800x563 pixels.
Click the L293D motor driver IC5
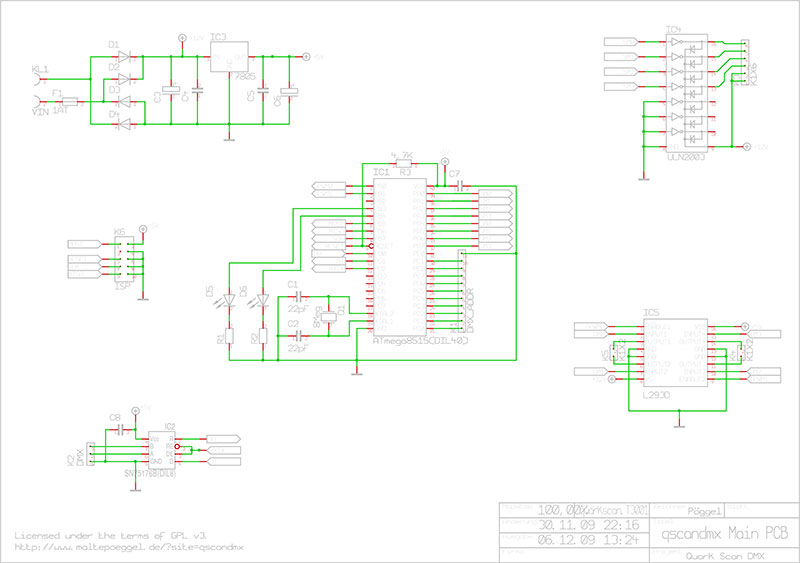pos(667,357)
